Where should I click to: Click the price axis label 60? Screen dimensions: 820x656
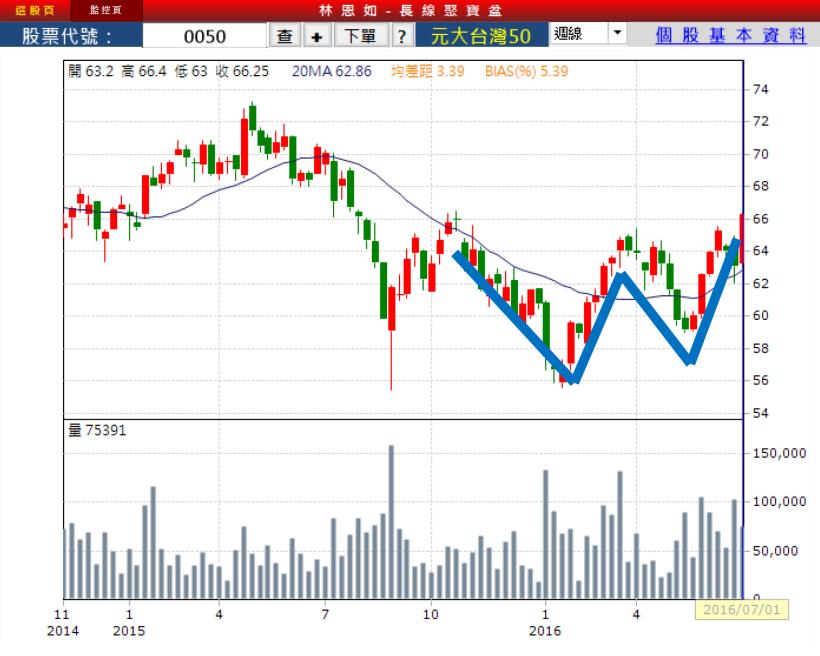pyautogui.click(x=760, y=315)
